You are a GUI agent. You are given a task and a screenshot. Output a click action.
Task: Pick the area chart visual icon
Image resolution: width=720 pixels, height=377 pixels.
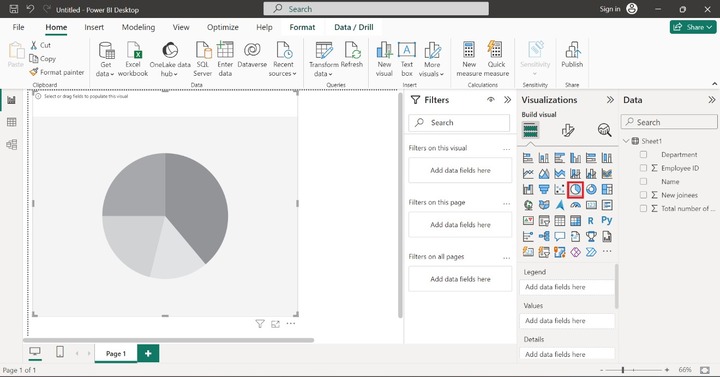544,174
